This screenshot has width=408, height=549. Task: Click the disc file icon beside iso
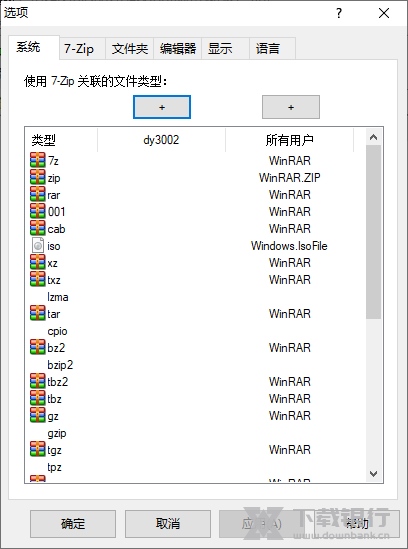click(x=37, y=246)
